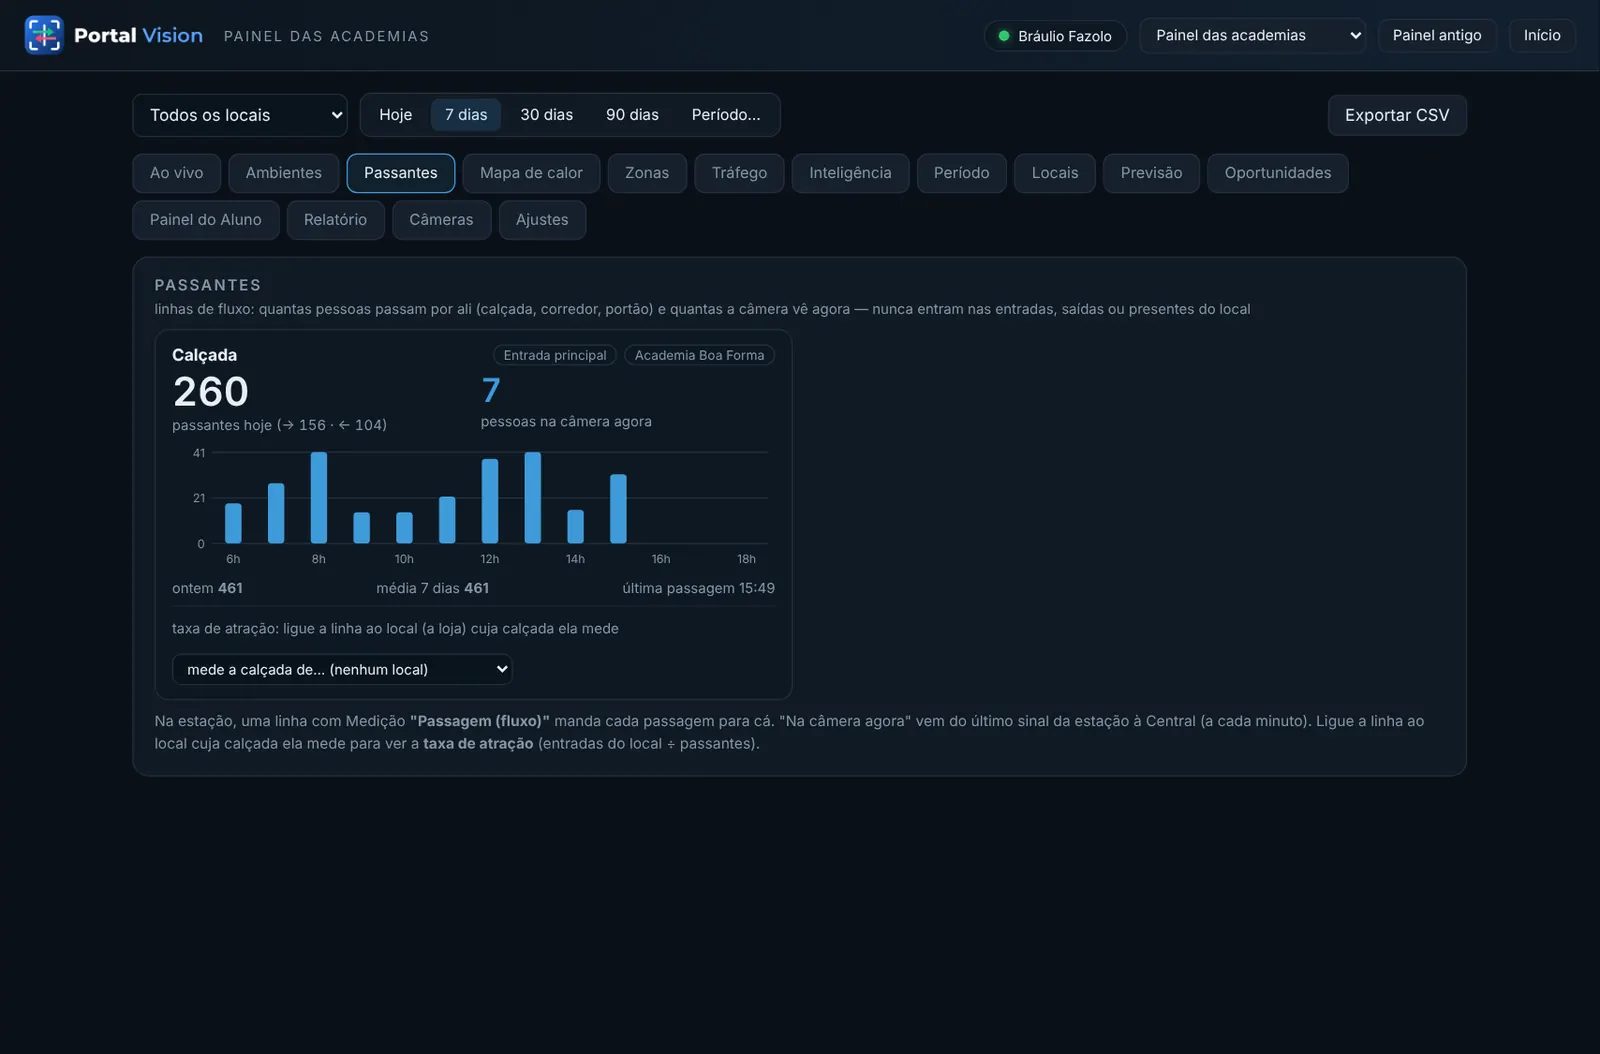
Task: Choose the 90 dias period option
Action: (x=632, y=115)
